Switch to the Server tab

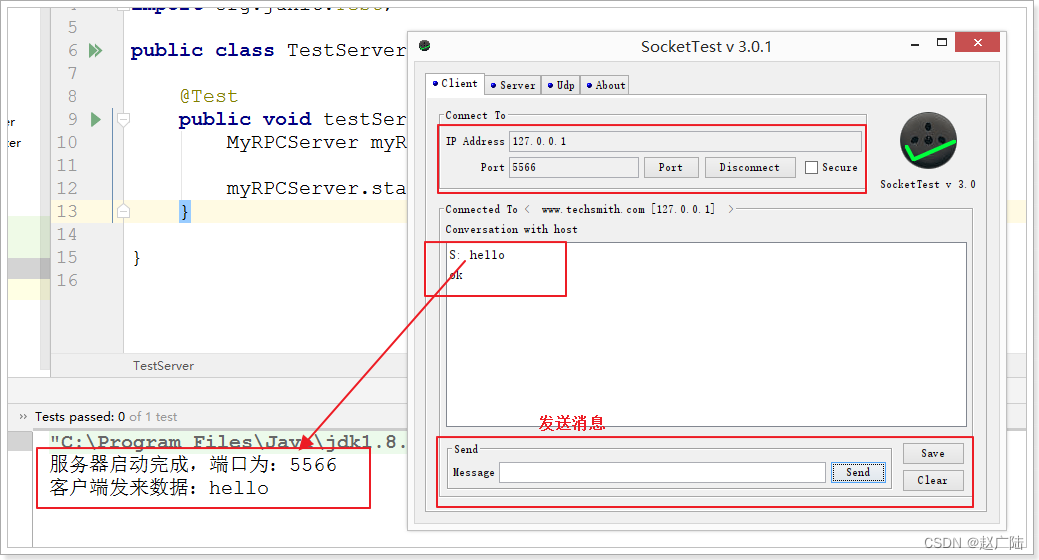tap(513, 85)
